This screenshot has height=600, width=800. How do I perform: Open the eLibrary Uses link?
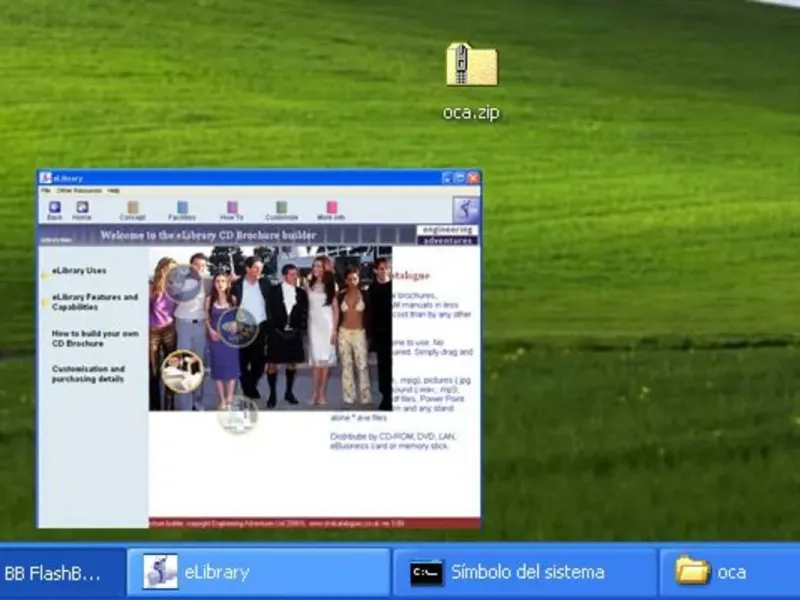[79, 271]
